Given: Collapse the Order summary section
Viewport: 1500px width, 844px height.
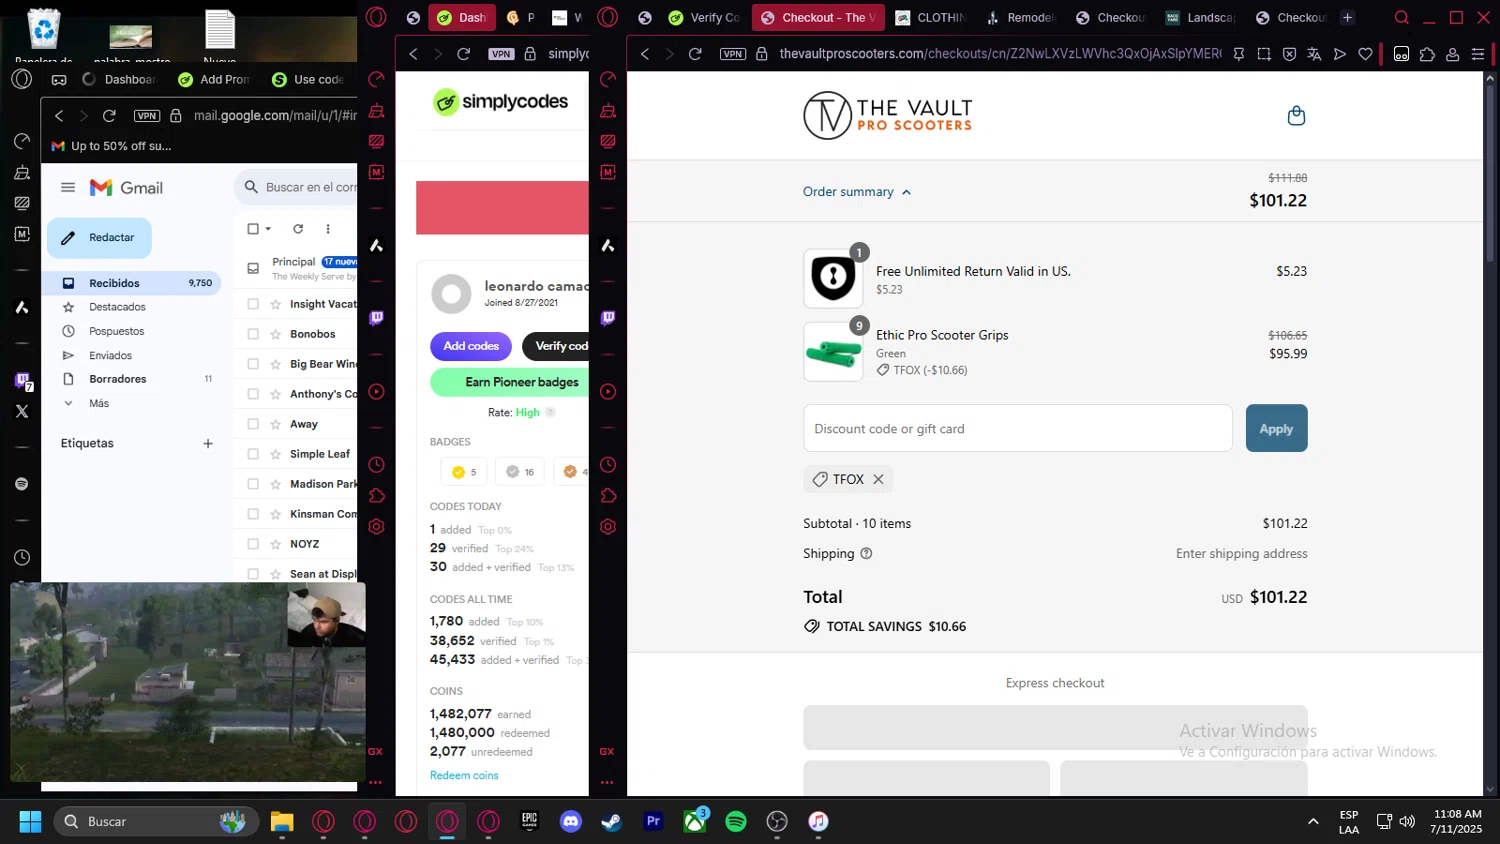Looking at the screenshot, I should pos(857,192).
